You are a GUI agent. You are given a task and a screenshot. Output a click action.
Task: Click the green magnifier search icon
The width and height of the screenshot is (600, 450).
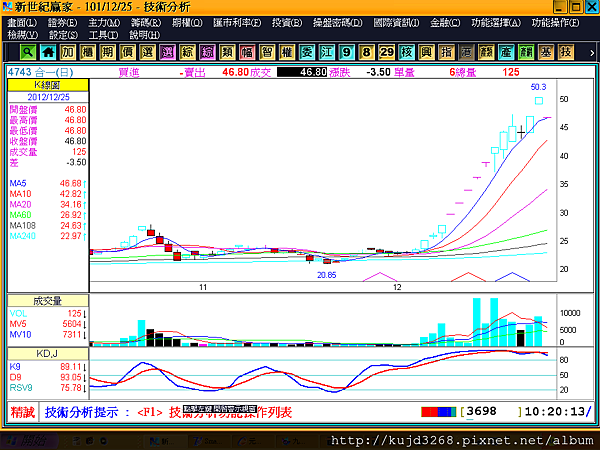coord(28,52)
